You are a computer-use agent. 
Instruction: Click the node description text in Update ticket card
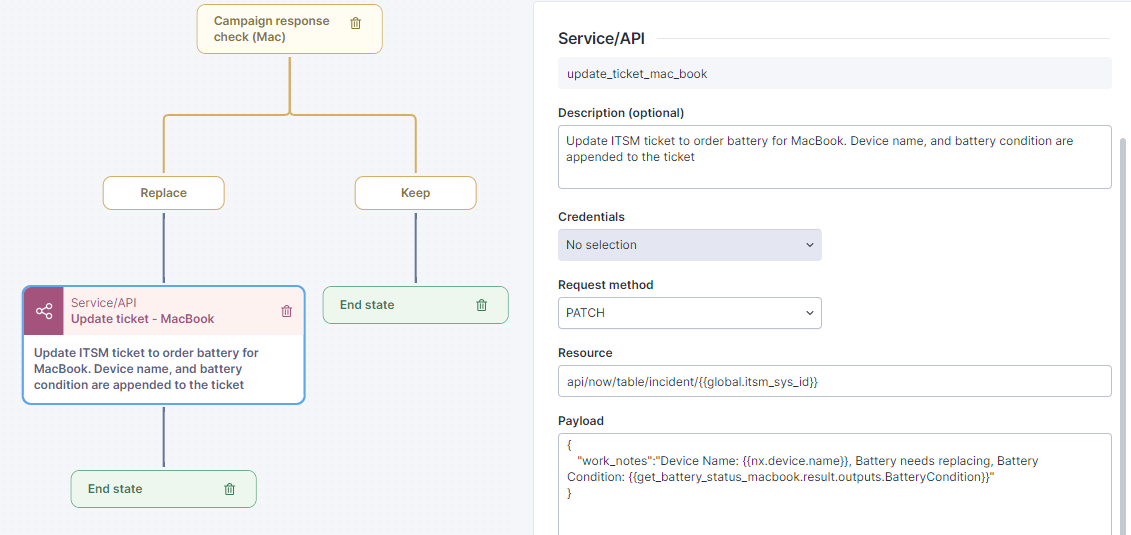click(x=146, y=368)
